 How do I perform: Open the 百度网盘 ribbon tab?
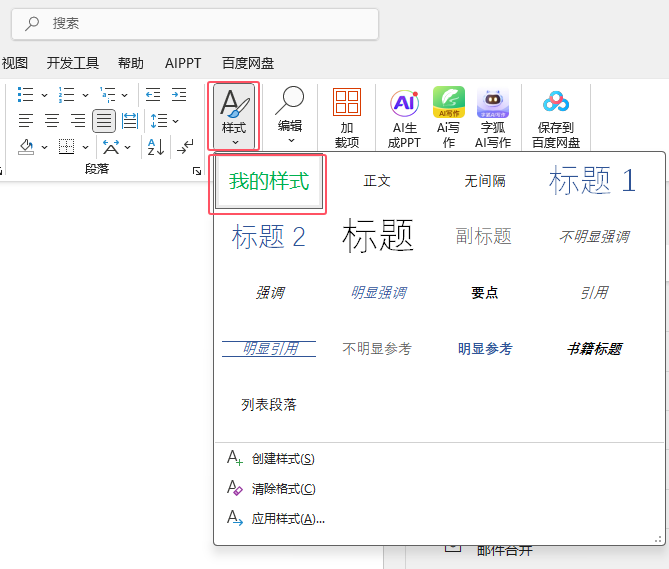[248, 63]
